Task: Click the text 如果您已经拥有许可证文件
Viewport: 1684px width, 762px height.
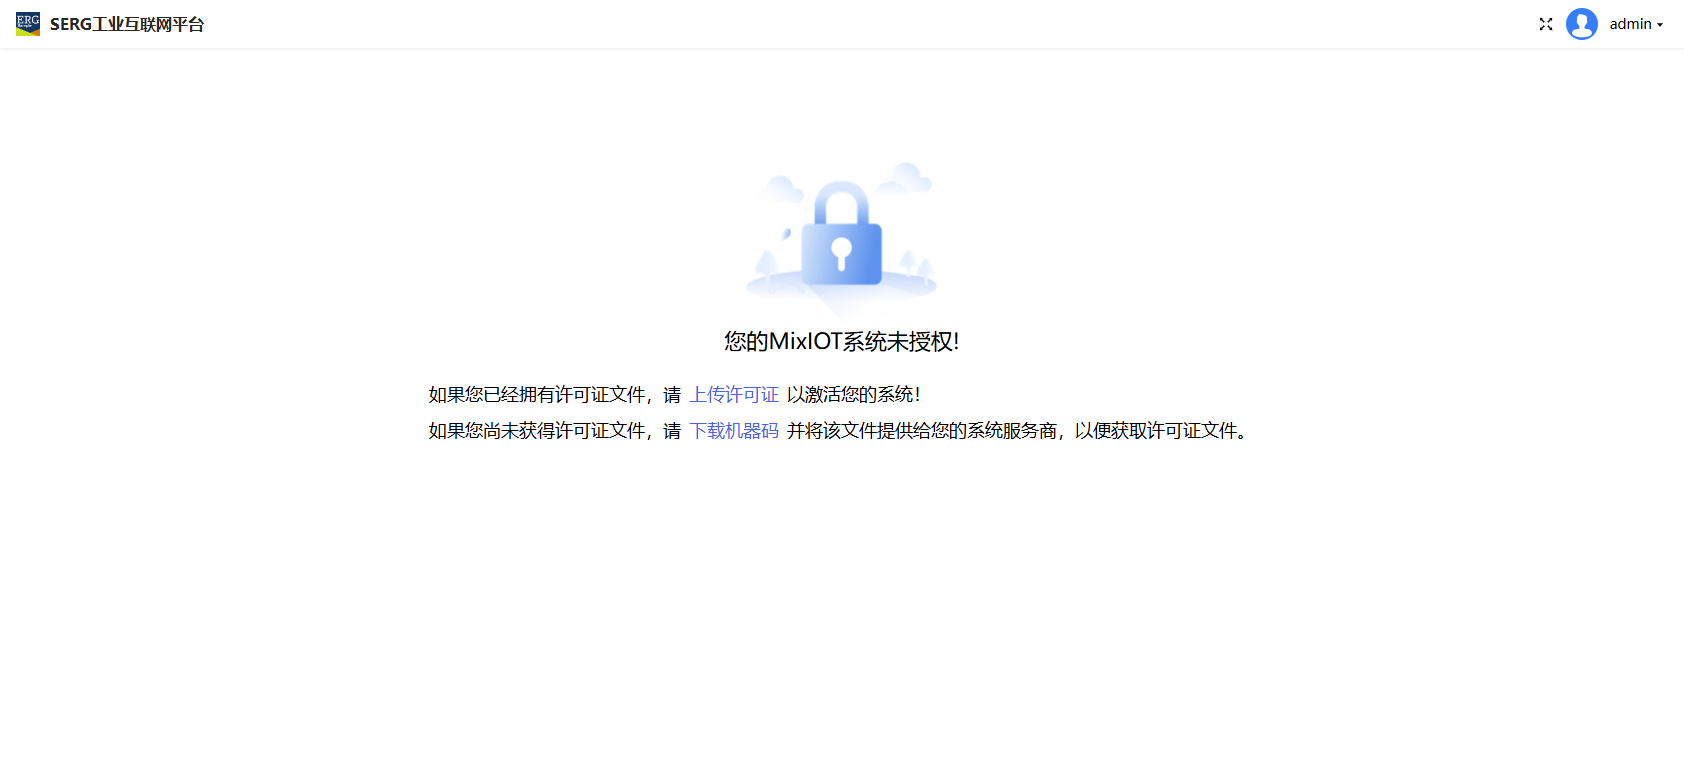Action: tap(537, 395)
